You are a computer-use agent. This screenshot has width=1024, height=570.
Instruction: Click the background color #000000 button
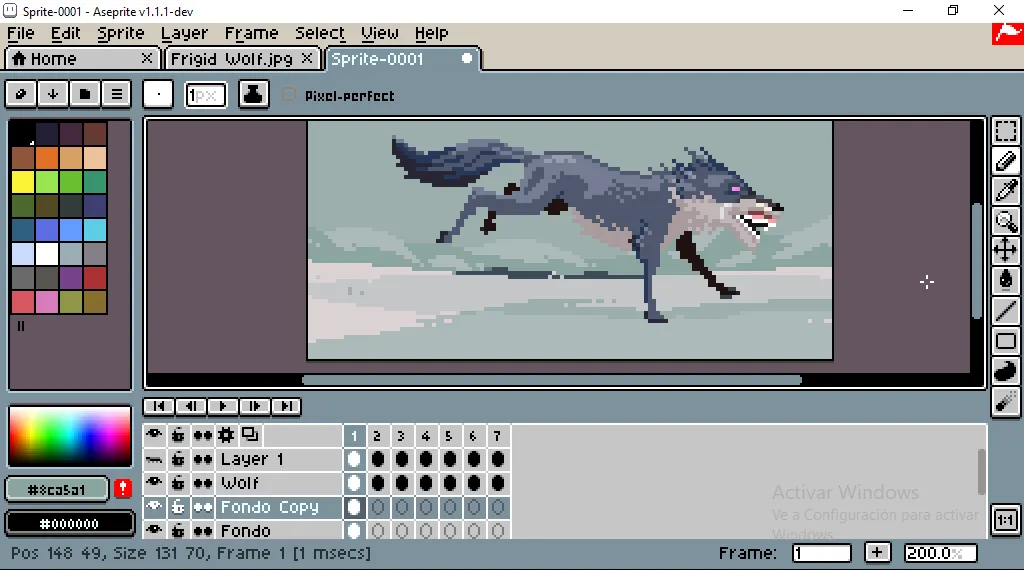[69, 524]
